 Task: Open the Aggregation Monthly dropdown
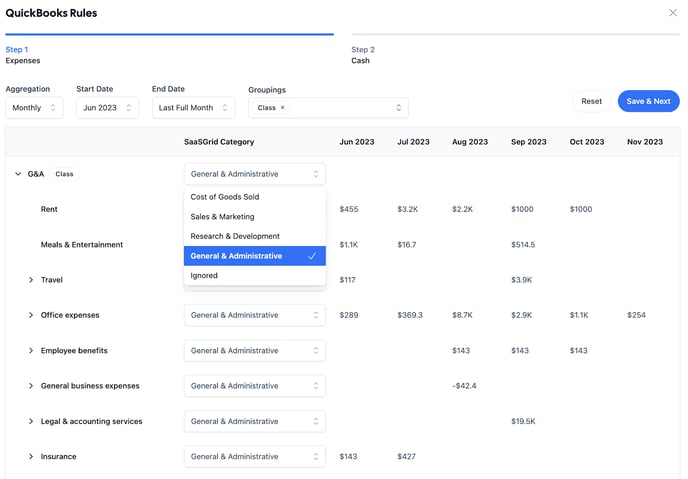pos(34,108)
